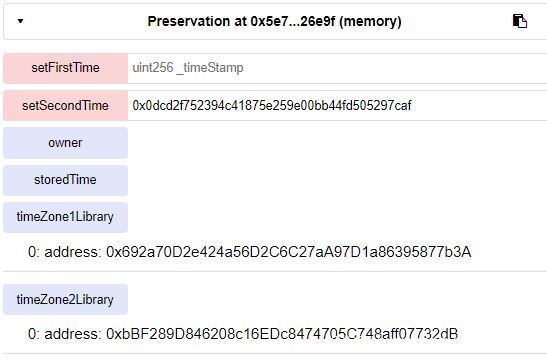
Task: Select the returned 0x692a70D2e4... address output
Action: pos(289,252)
